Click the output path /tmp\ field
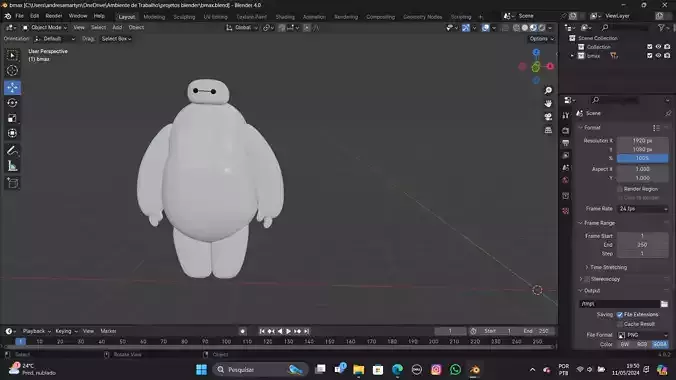This screenshot has height=380, width=676. (619, 304)
